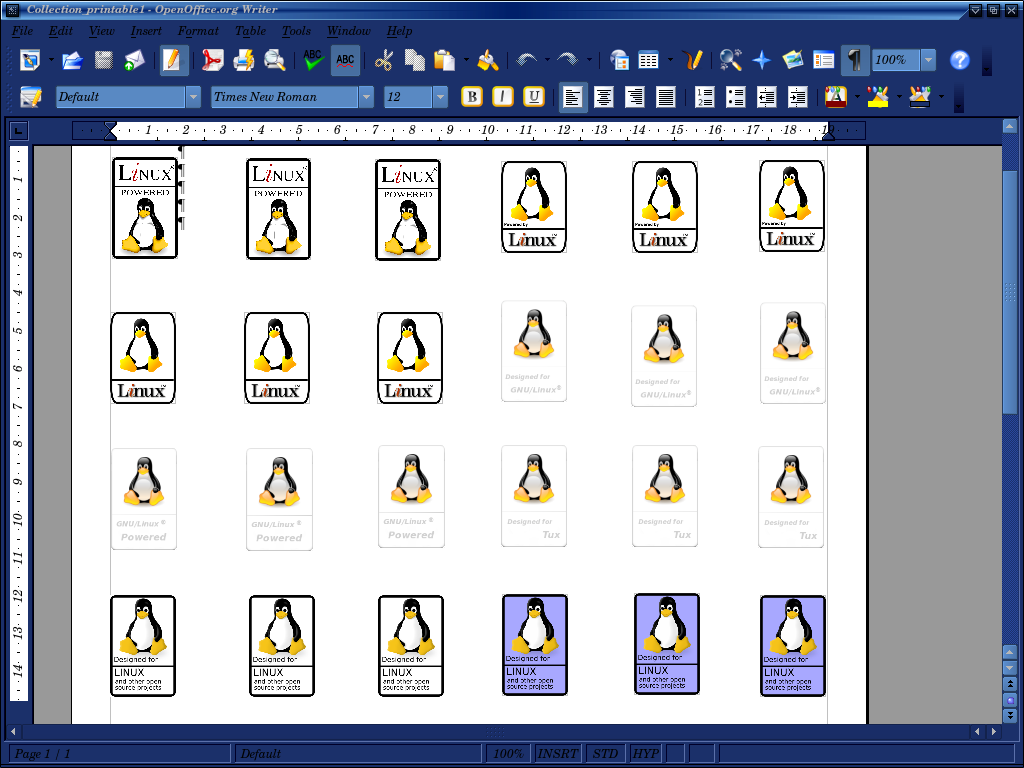
Task: Align text right
Action: tap(634, 97)
